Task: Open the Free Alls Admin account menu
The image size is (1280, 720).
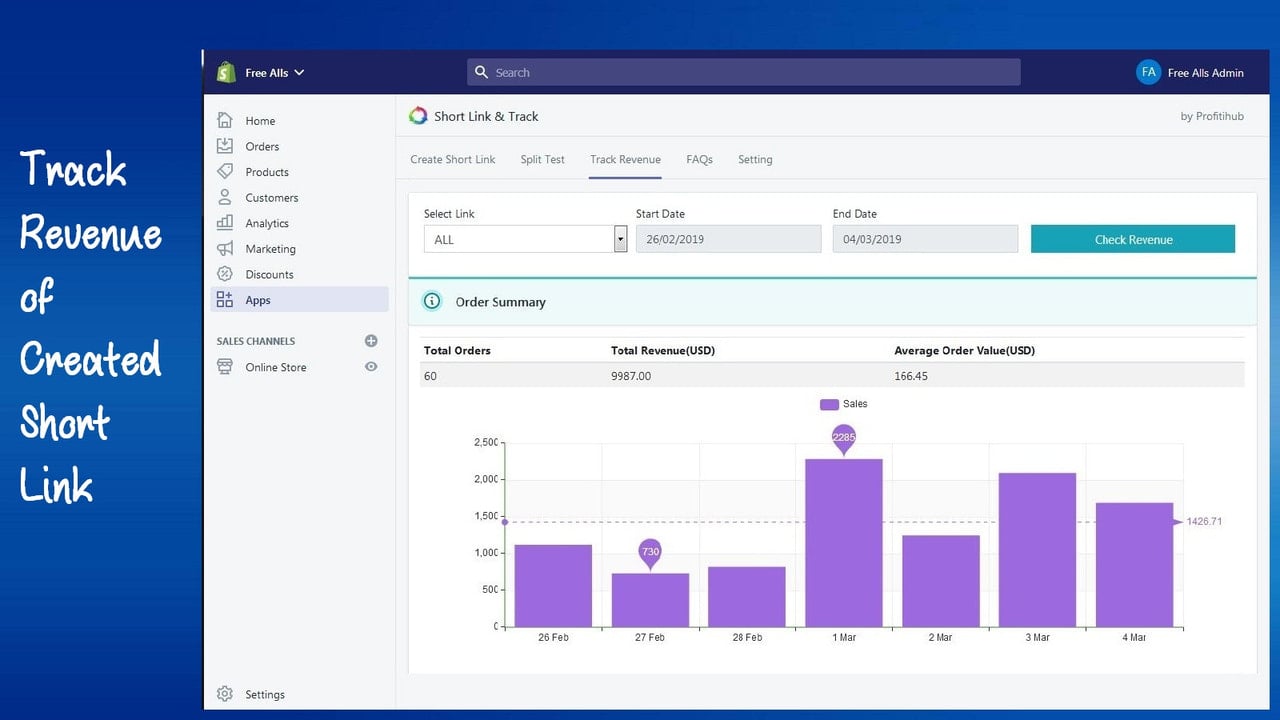Action: (1190, 72)
